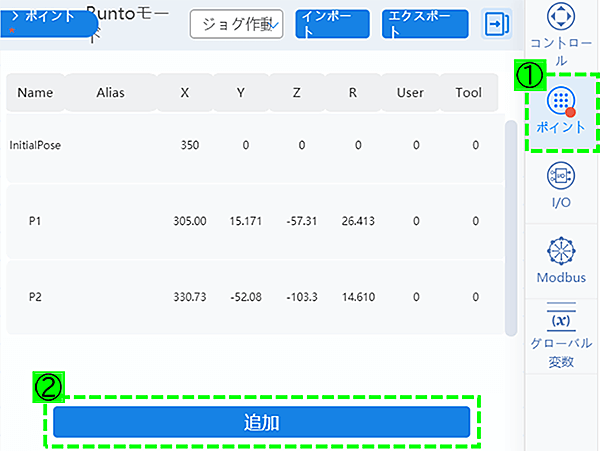Select the P1 point row

tap(36, 221)
